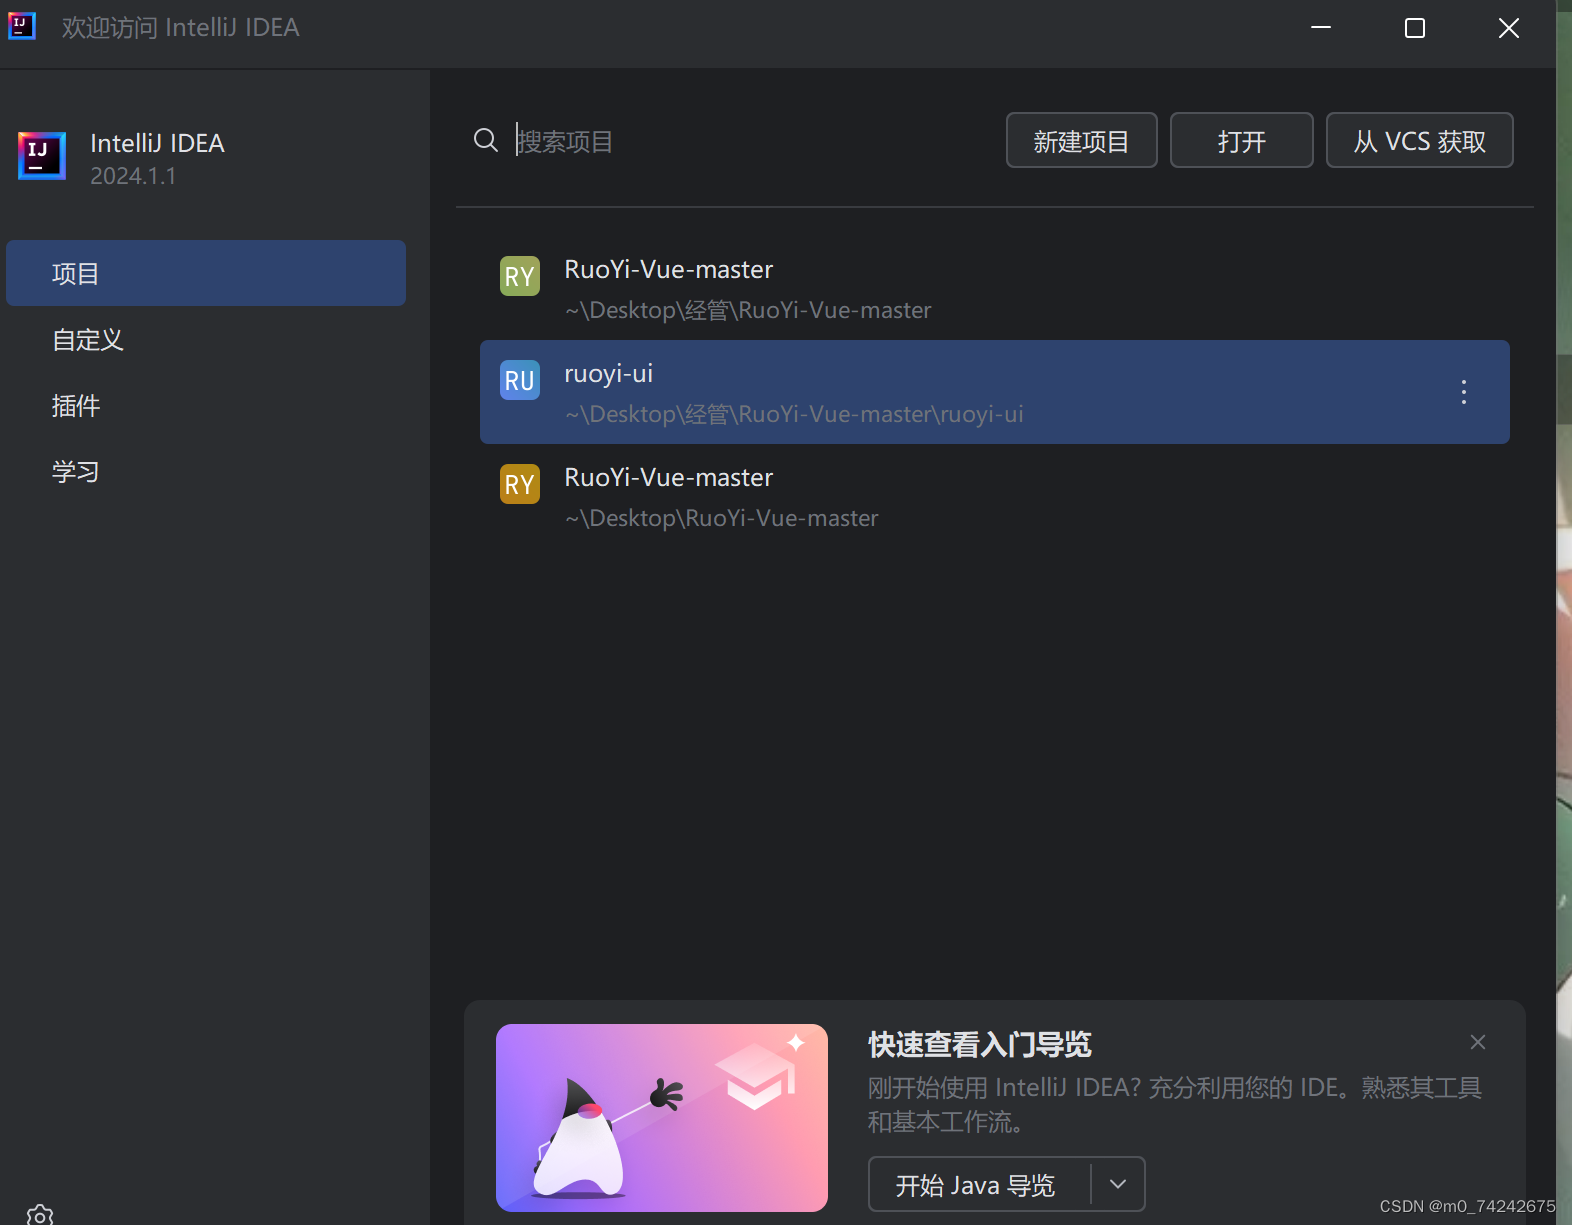Switch to the Customize (自定义) tab

tap(206, 339)
